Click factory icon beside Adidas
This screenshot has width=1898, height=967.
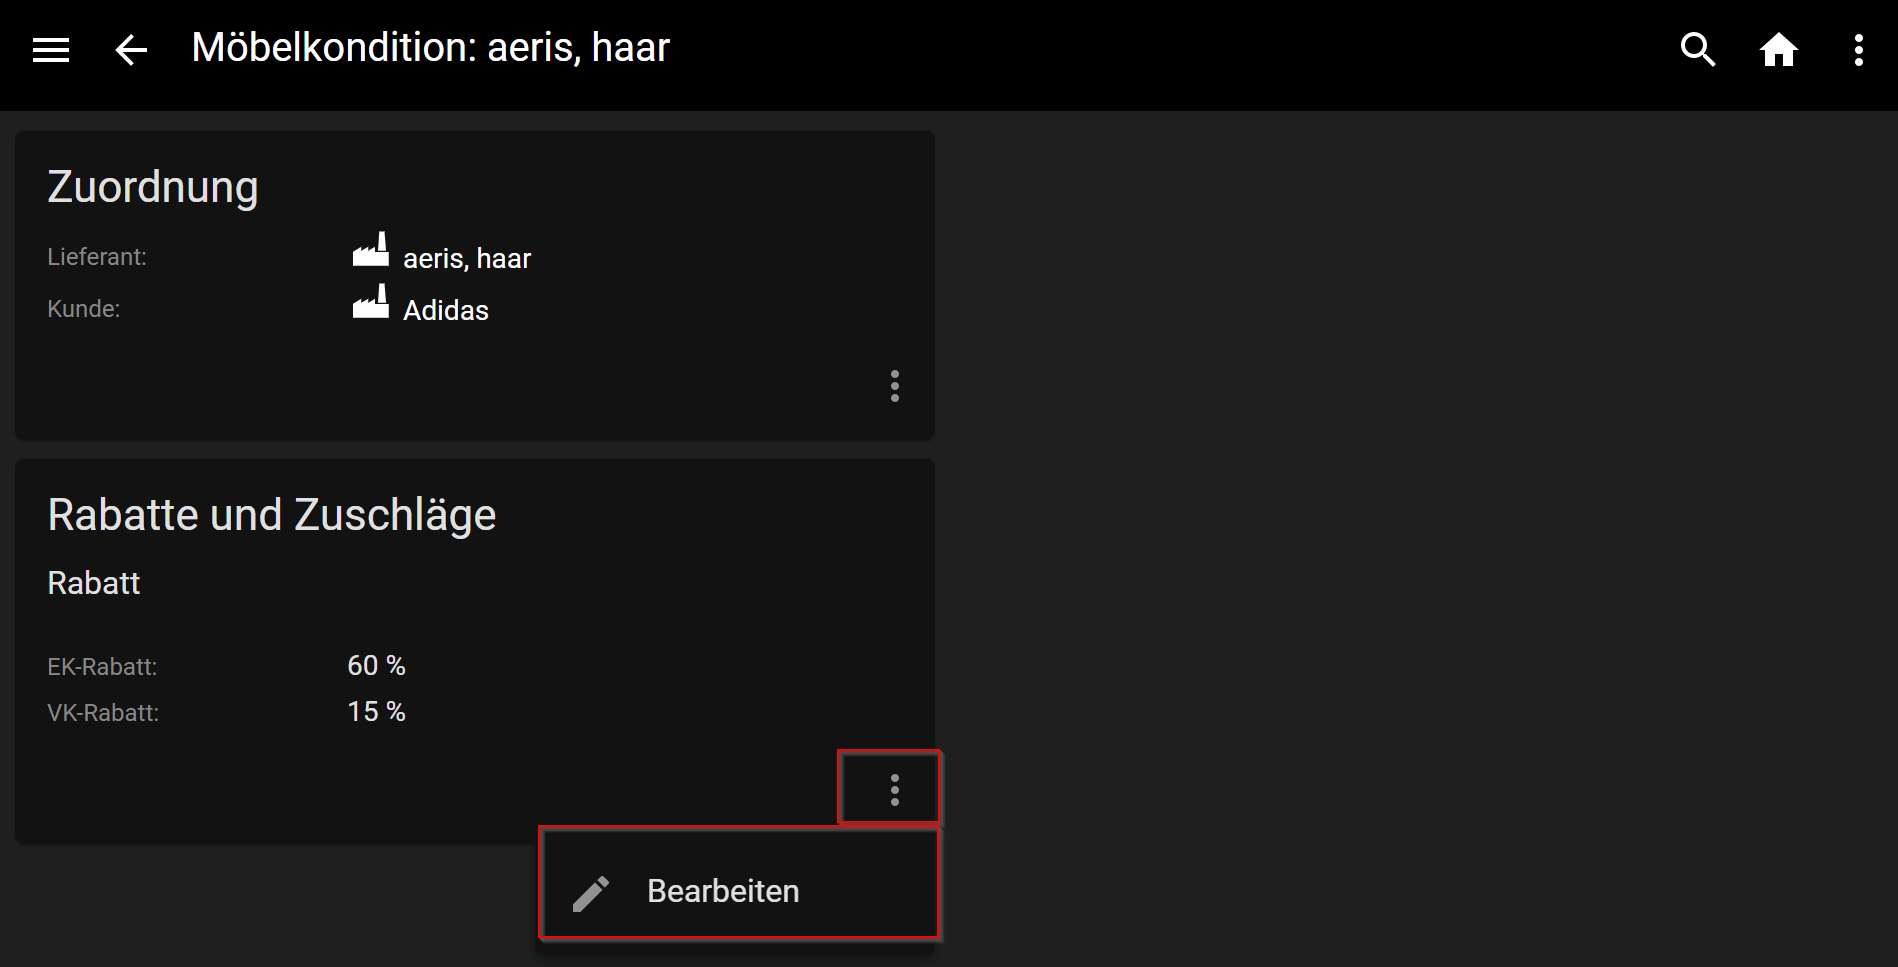(371, 302)
